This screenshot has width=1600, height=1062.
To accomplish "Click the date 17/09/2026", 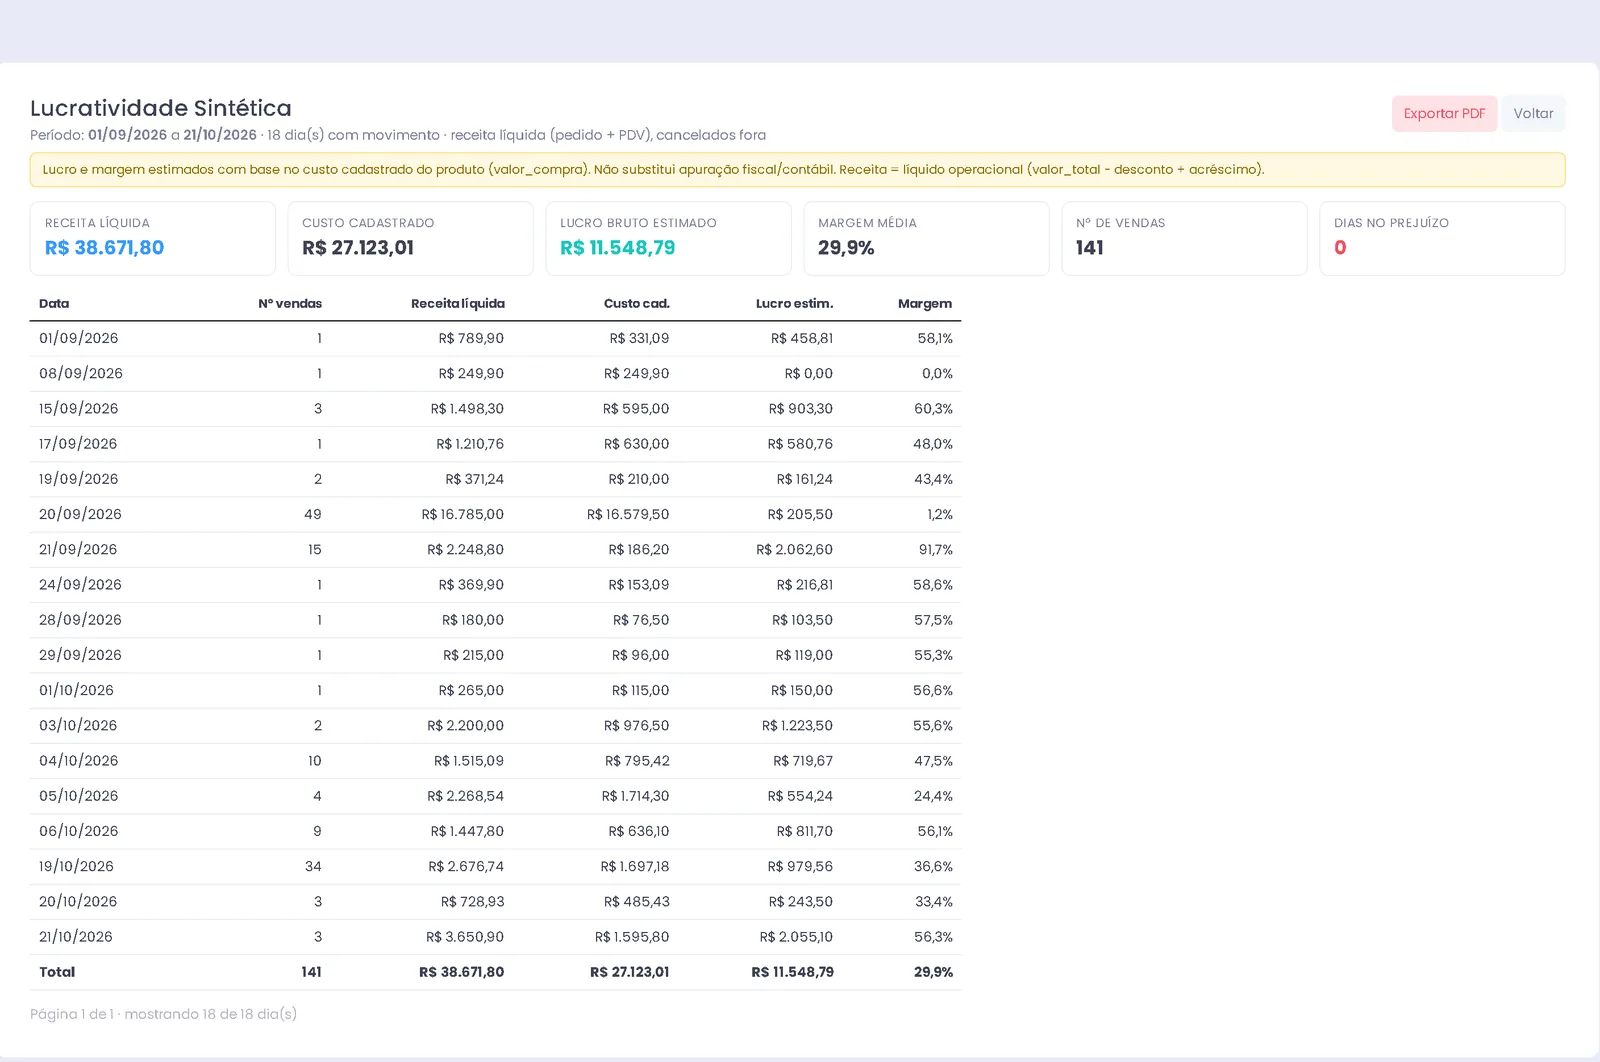I will (78, 444).
